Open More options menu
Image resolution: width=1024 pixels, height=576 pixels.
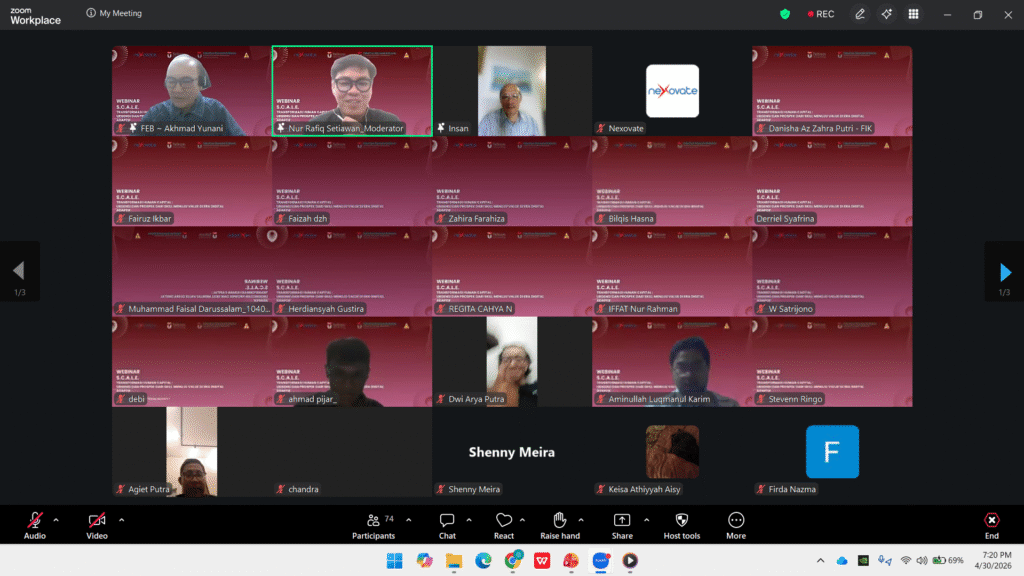(736, 525)
